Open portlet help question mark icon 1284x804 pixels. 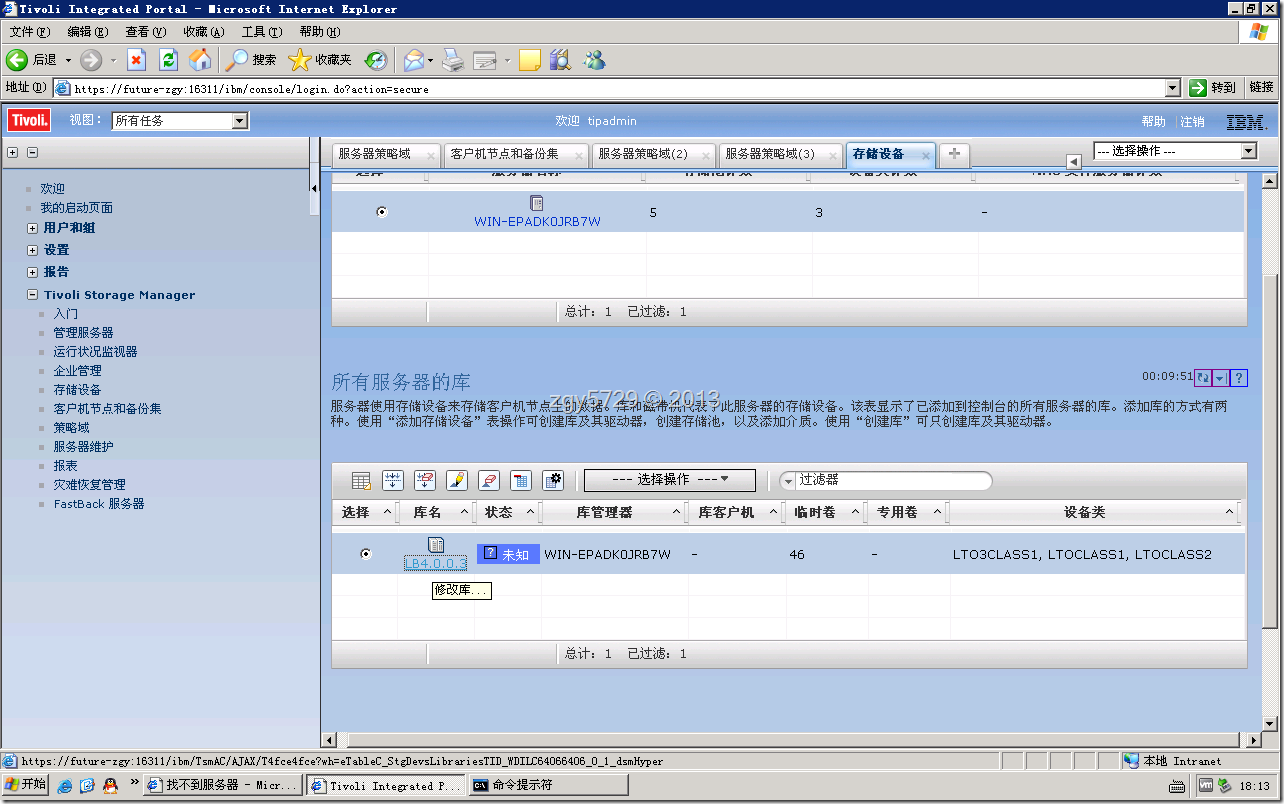tap(1239, 378)
